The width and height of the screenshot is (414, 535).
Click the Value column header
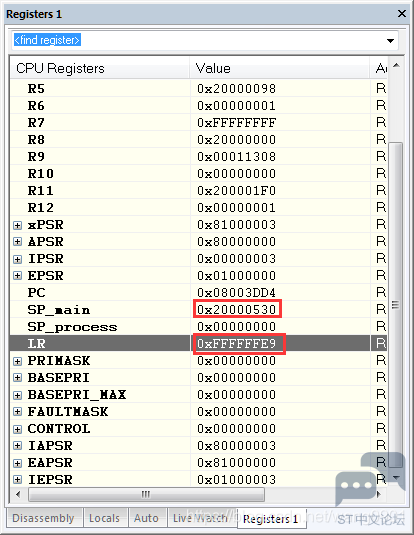pos(280,68)
